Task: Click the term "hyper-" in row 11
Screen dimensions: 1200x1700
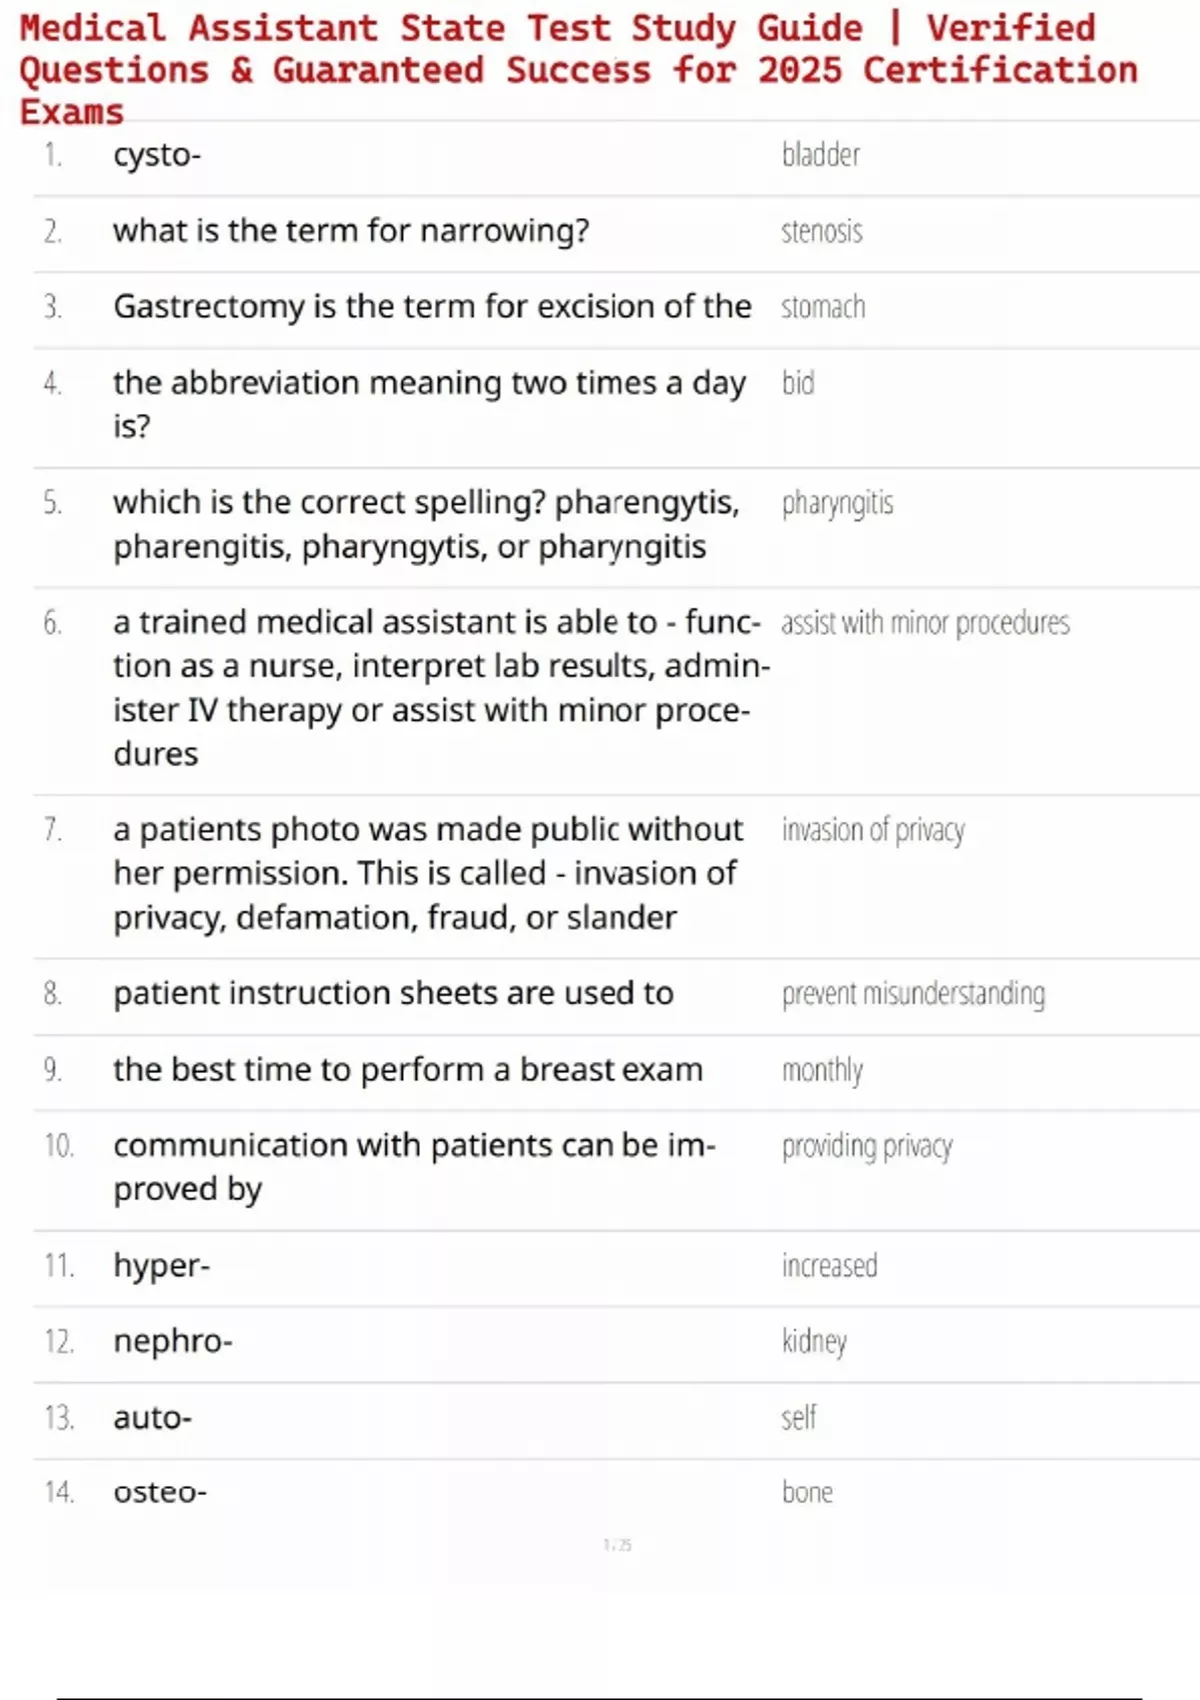Action: point(161,1266)
